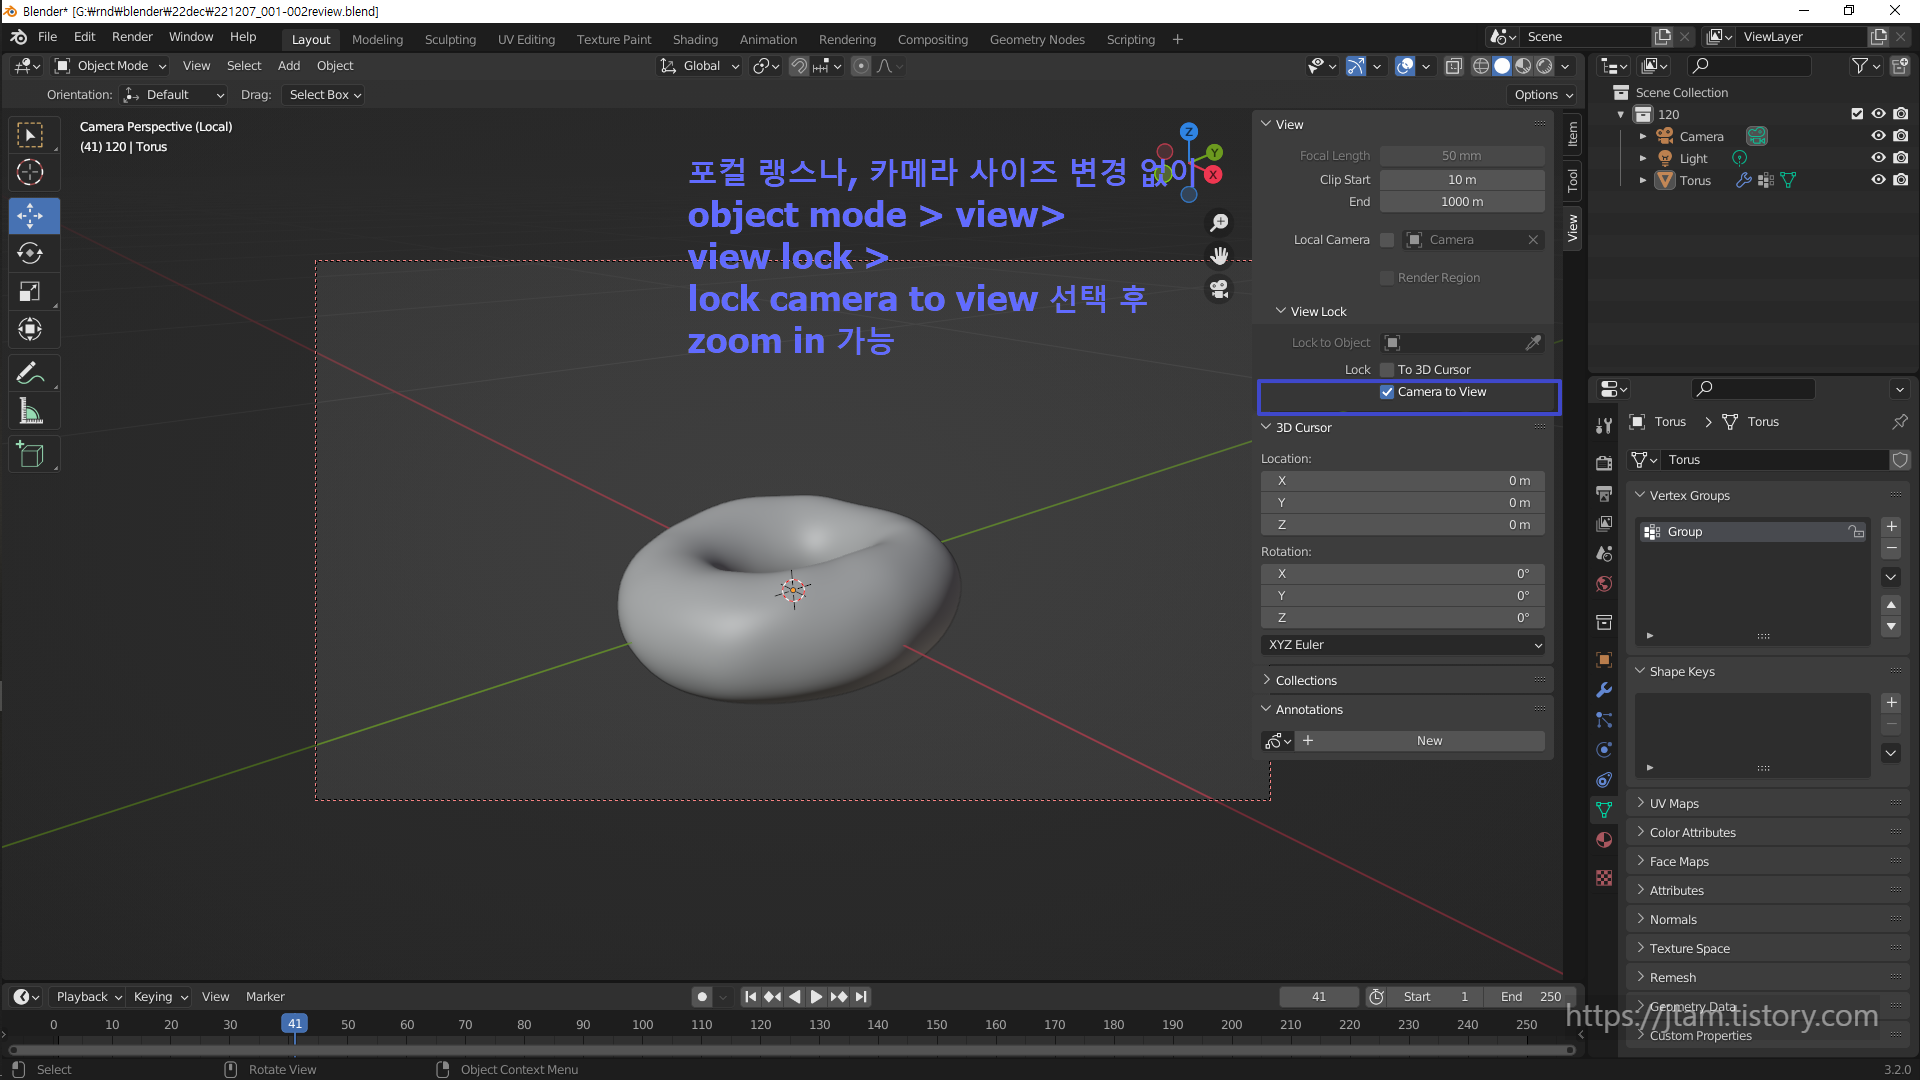Viewport: 1920px width, 1080px height.
Task: Uncheck Camera to View checkbox
Action: [1387, 392]
